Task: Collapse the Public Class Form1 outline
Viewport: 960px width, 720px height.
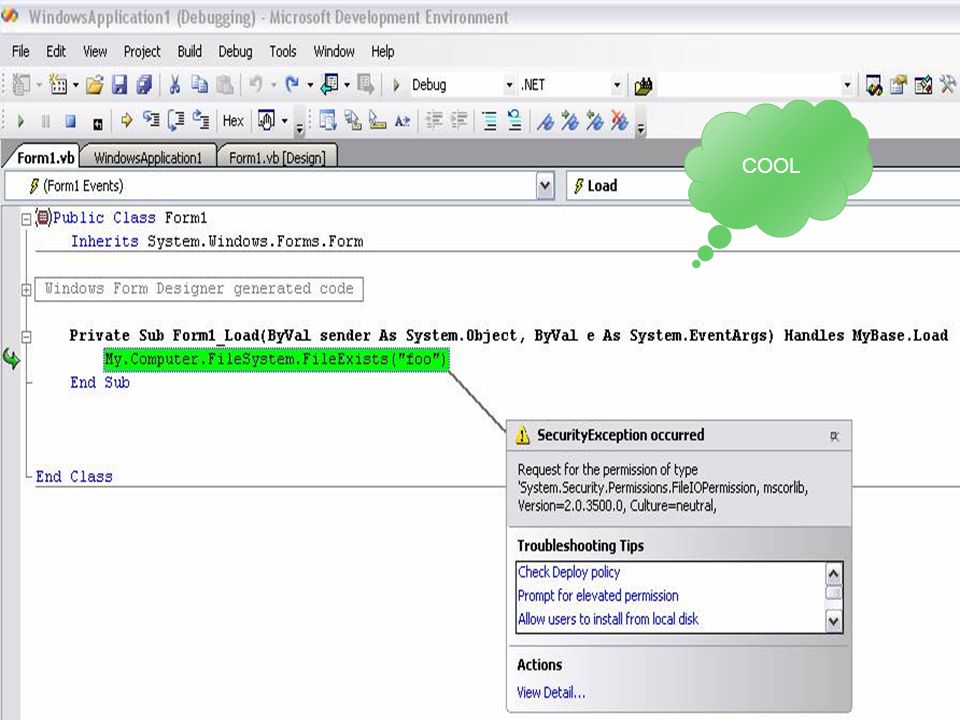Action: [x=26, y=219]
